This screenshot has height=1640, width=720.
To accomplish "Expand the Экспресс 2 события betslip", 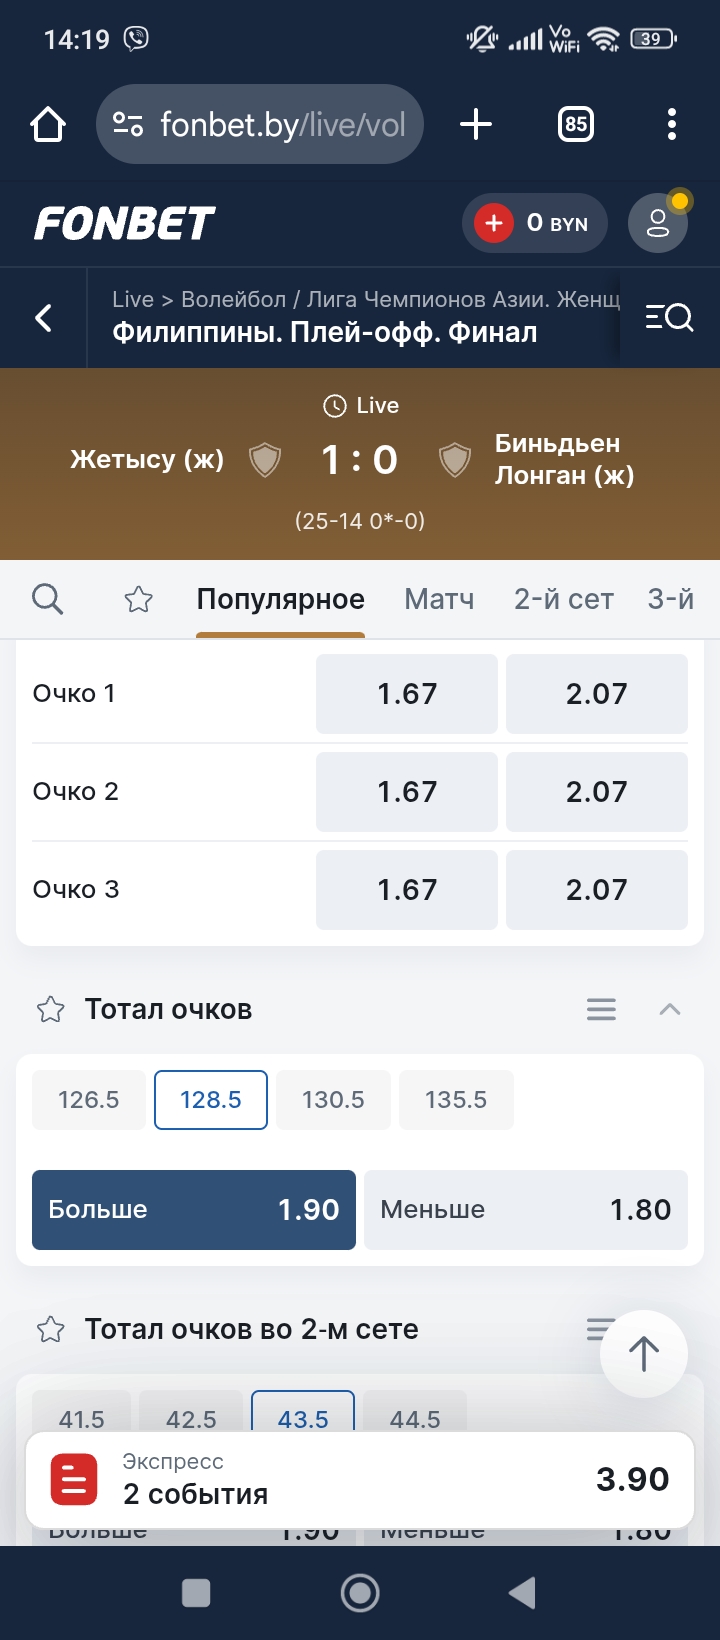I will (x=360, y=1479).
